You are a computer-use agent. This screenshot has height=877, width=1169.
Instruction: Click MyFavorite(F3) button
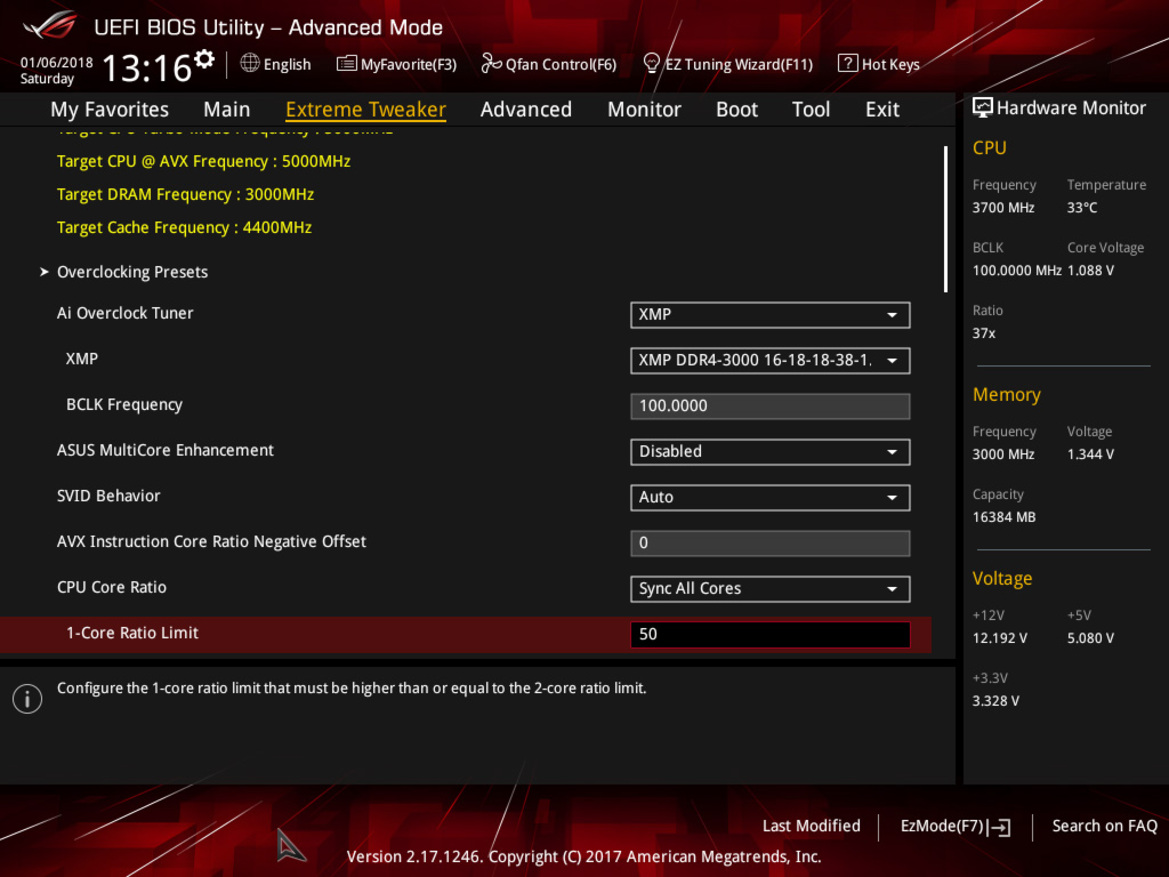(x=397, y=64)
